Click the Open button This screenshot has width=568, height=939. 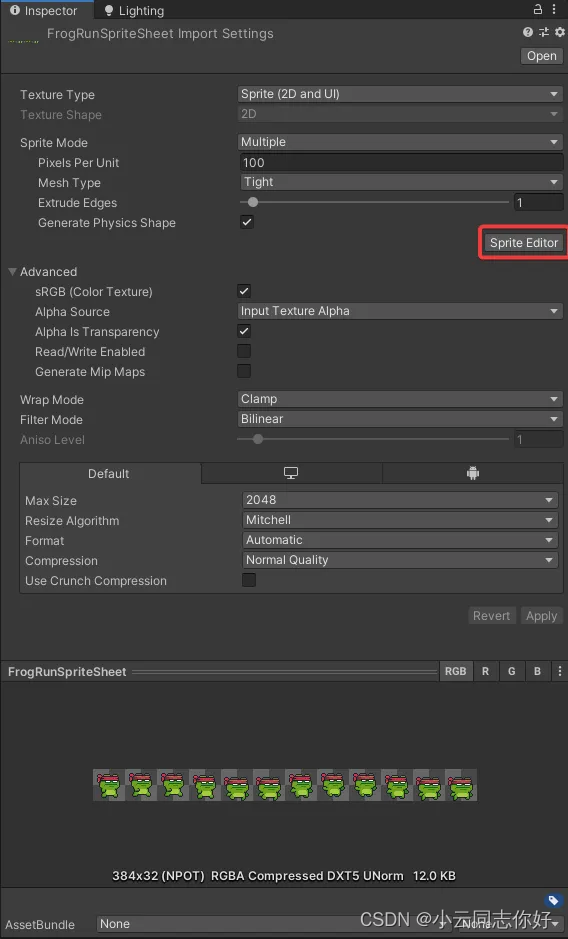[x=542, y=56]
